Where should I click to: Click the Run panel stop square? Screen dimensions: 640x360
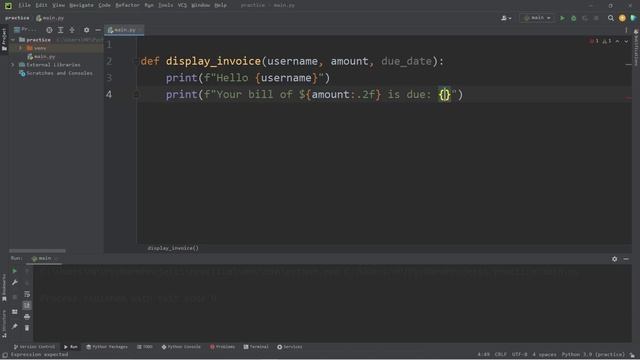15,297
